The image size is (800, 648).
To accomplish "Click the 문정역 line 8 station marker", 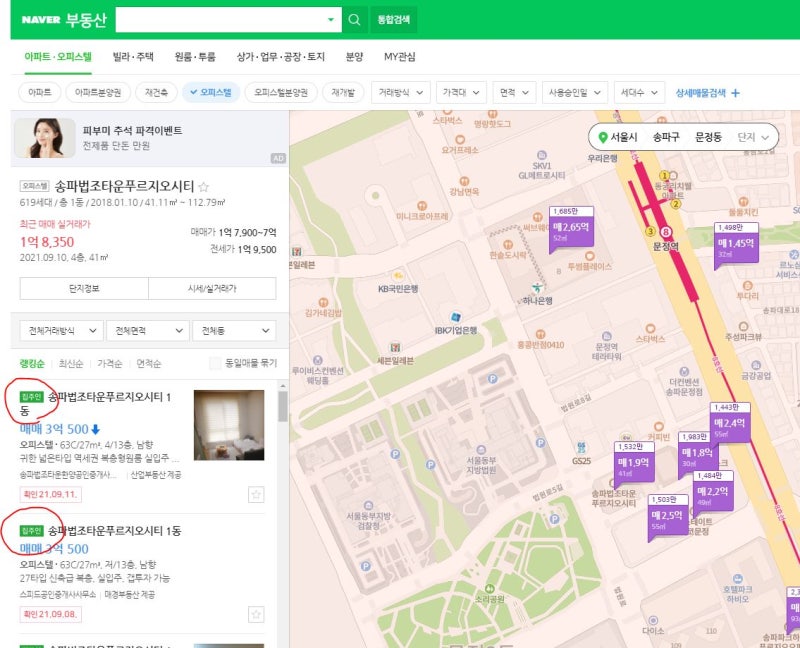I will (x=665, y=232).
